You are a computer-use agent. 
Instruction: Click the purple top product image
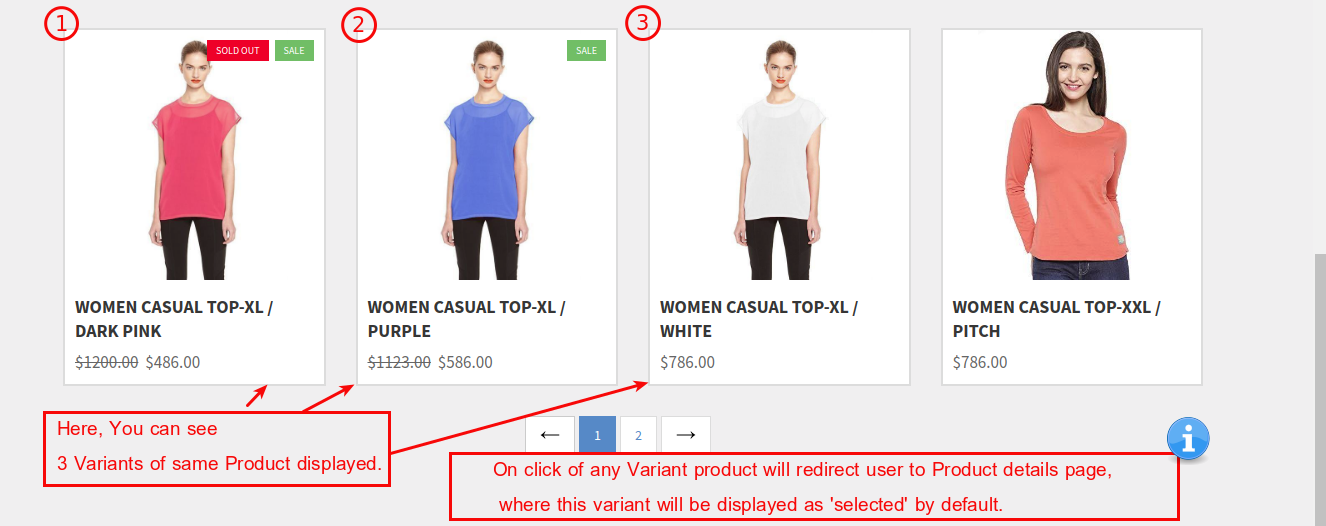pos(487,159)
